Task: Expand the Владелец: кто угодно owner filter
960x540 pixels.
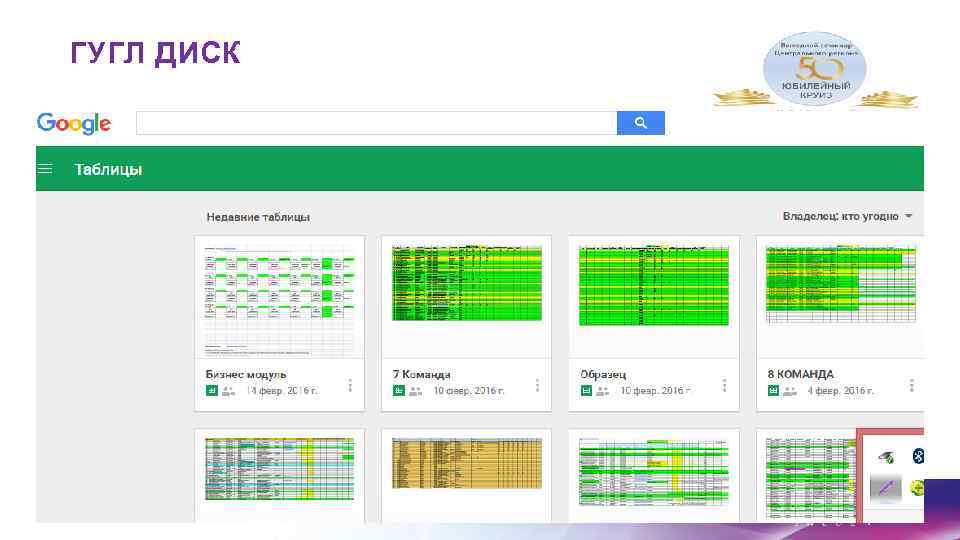Action: (x=847, y=216)
